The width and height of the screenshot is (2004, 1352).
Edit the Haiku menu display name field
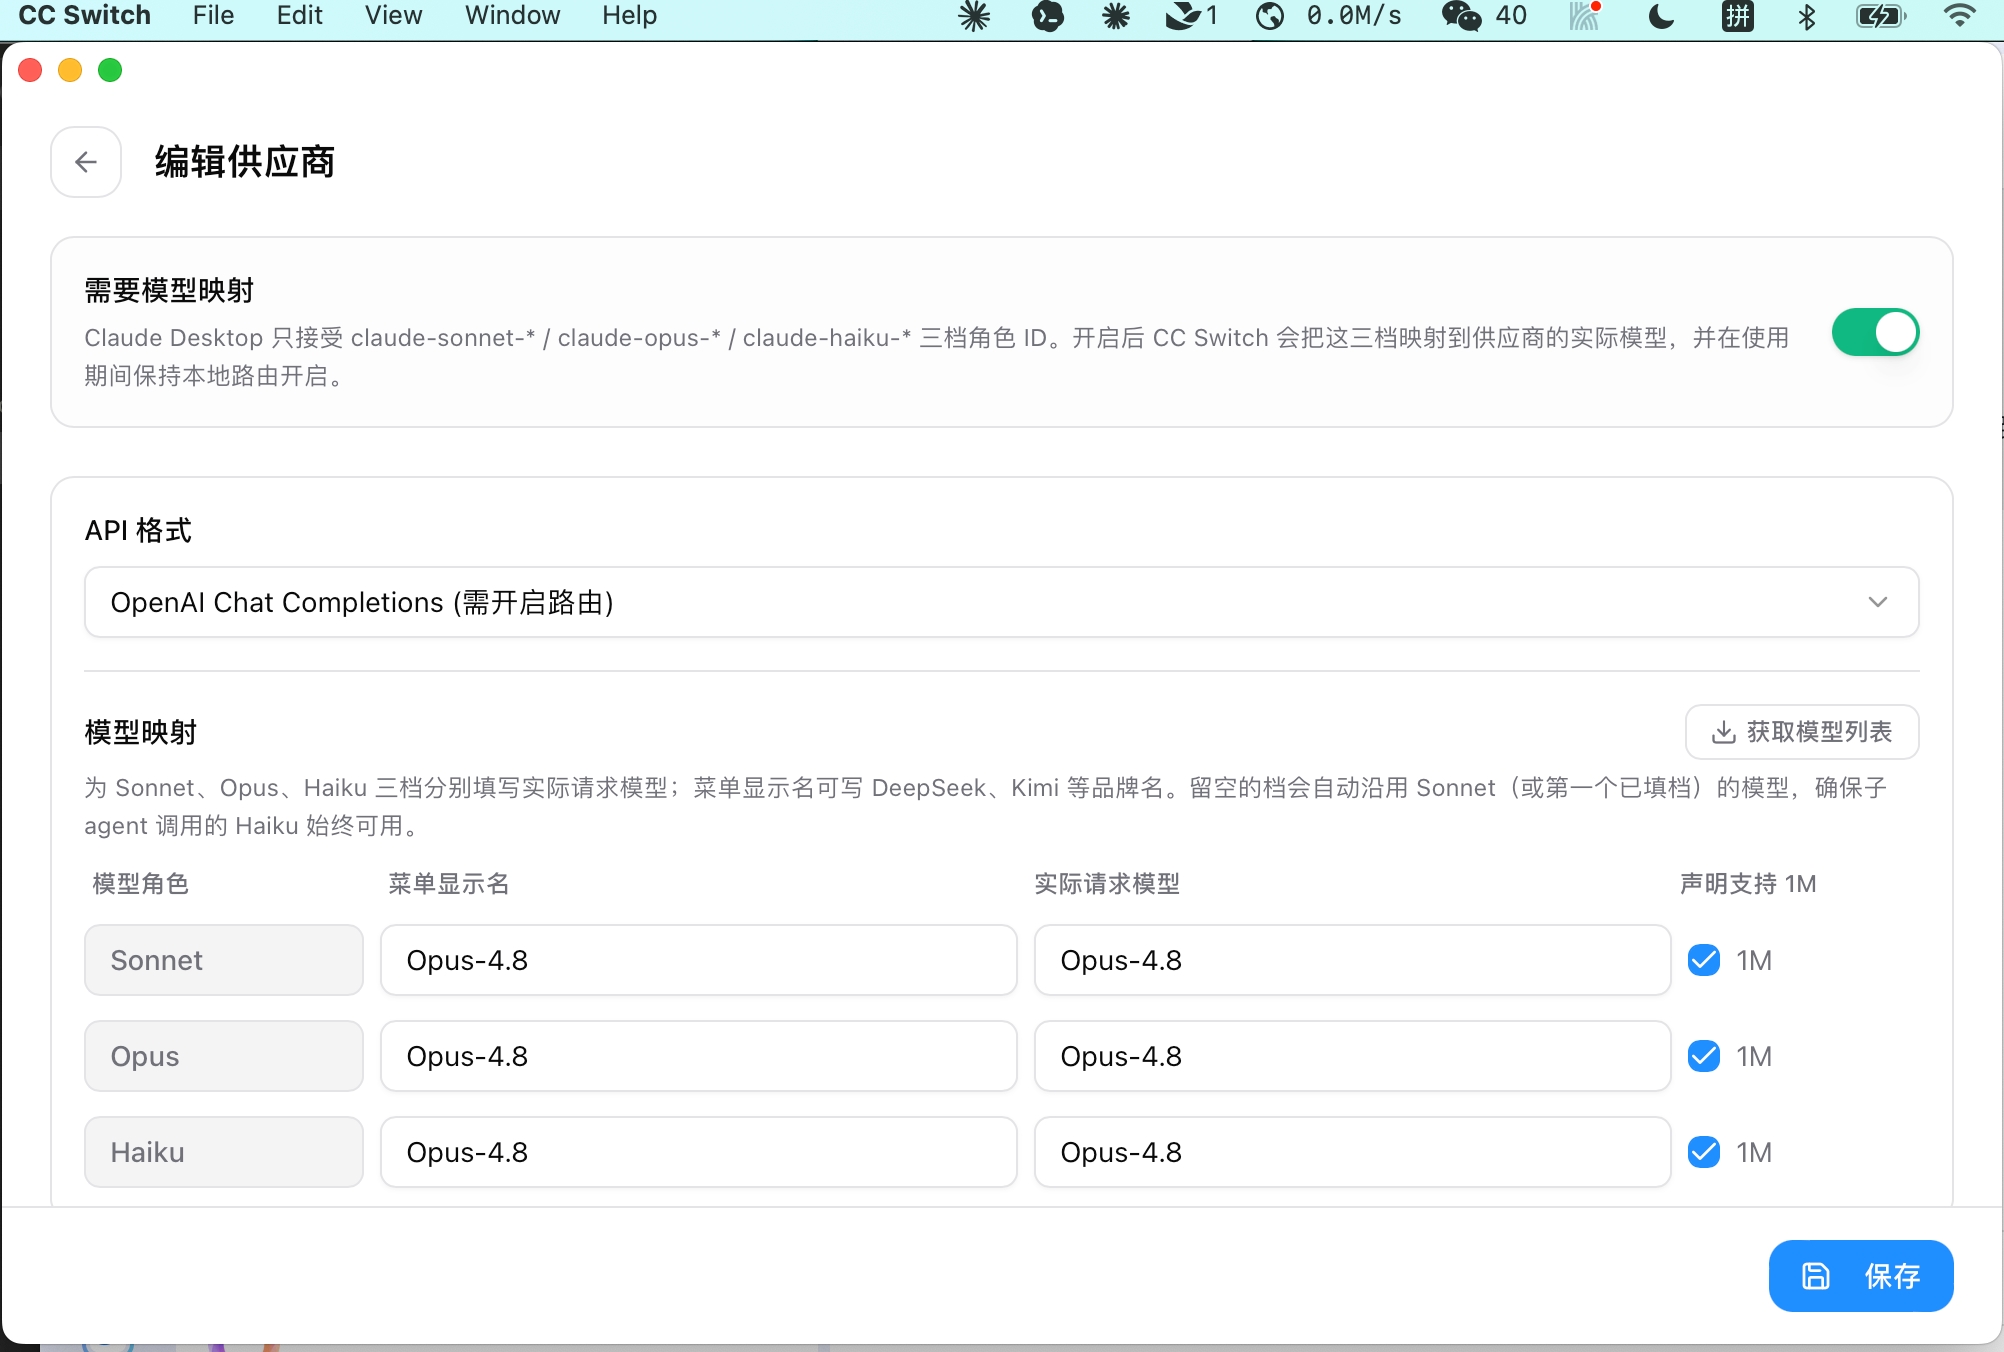699,1152
